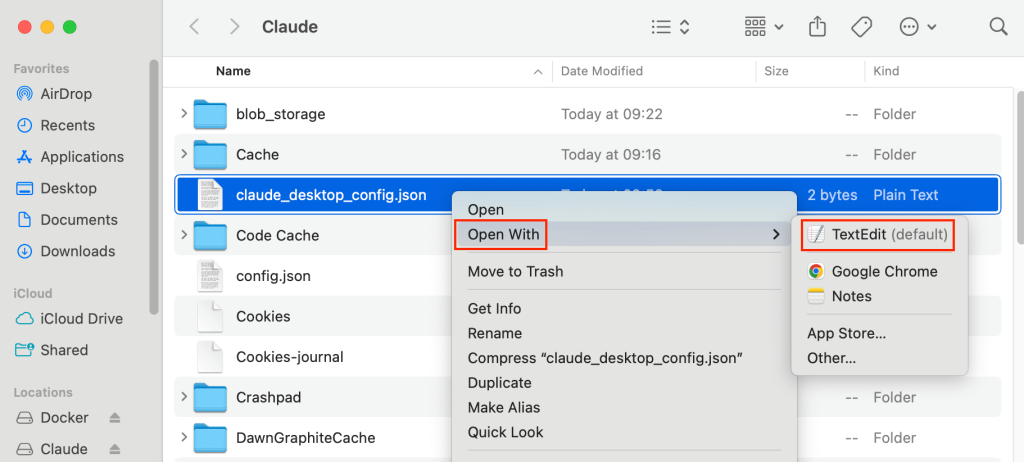Click the sidebar scrollbar
Viewport: 1024px width, 462px height.
tap(154, 187)
